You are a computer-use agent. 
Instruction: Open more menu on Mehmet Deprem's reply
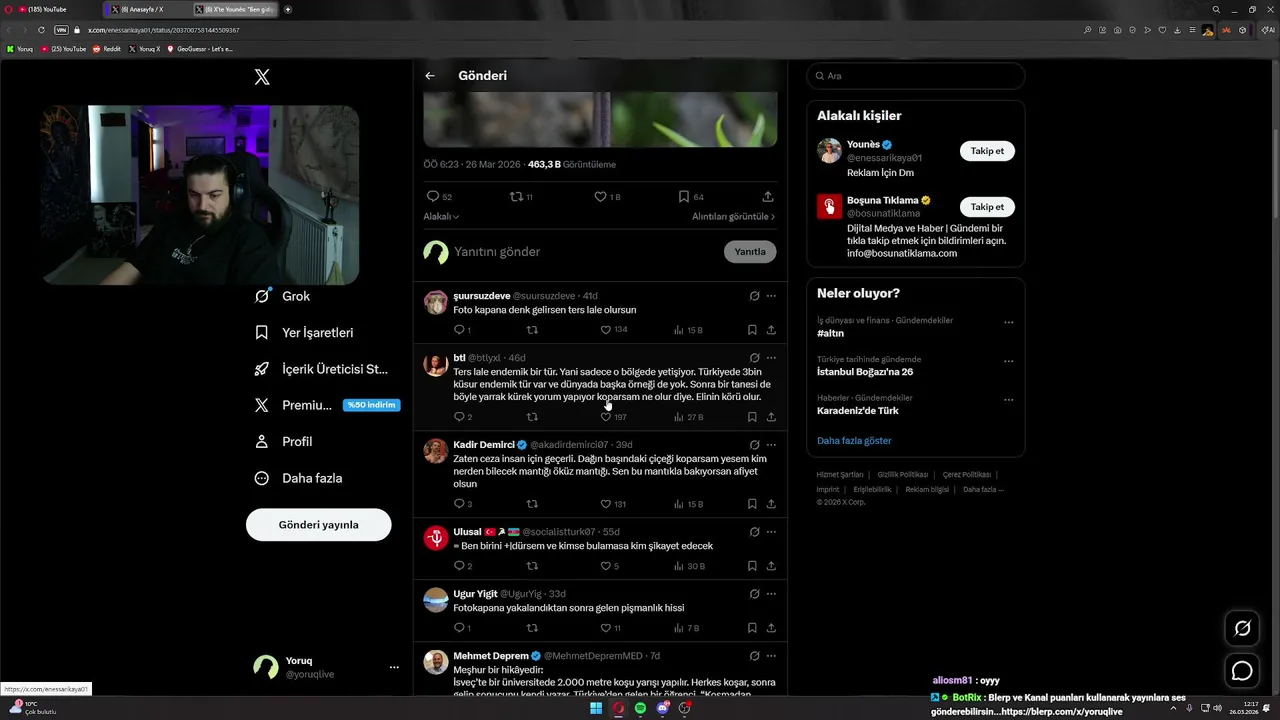click(771, 656)
